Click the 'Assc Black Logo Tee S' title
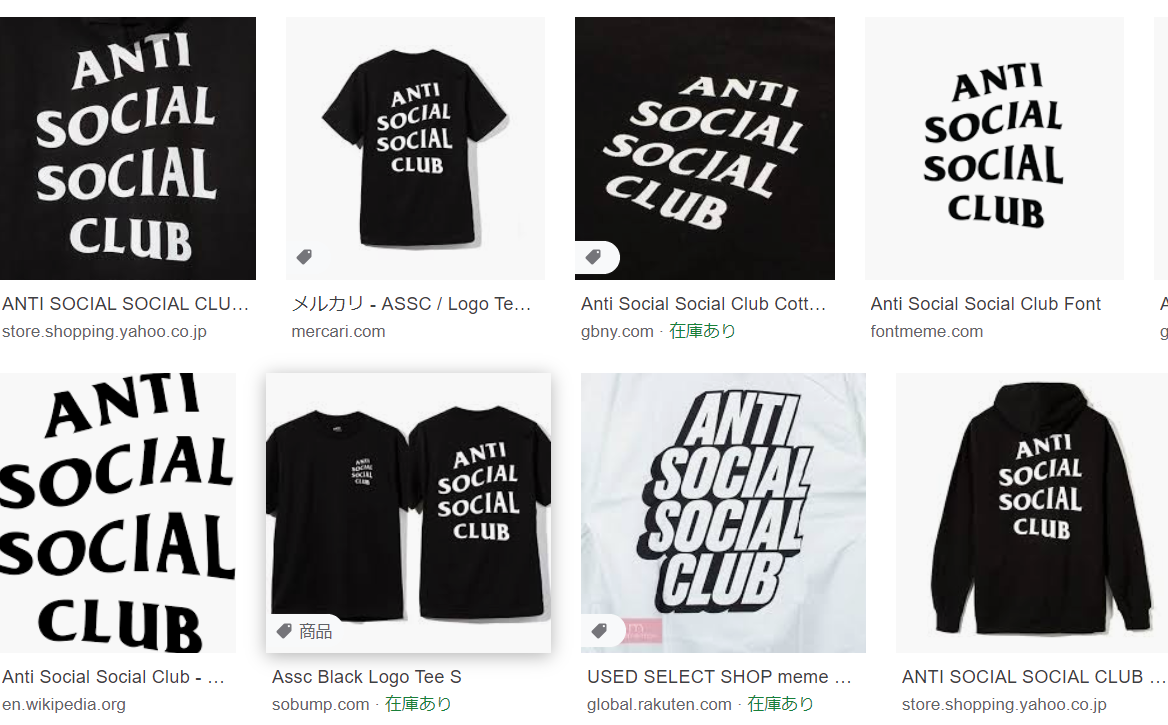The width and height of the screenshot is (1168, 725). 366,677
